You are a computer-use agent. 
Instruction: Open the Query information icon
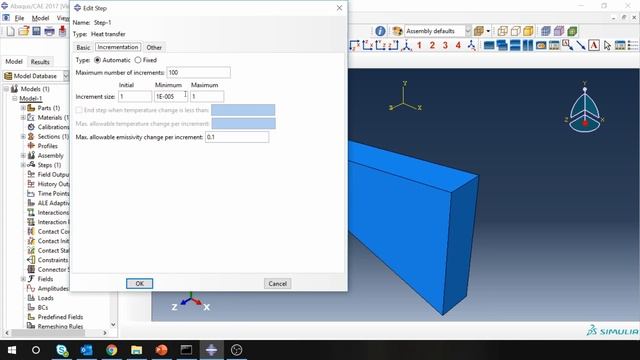click(x=380, y=31)
